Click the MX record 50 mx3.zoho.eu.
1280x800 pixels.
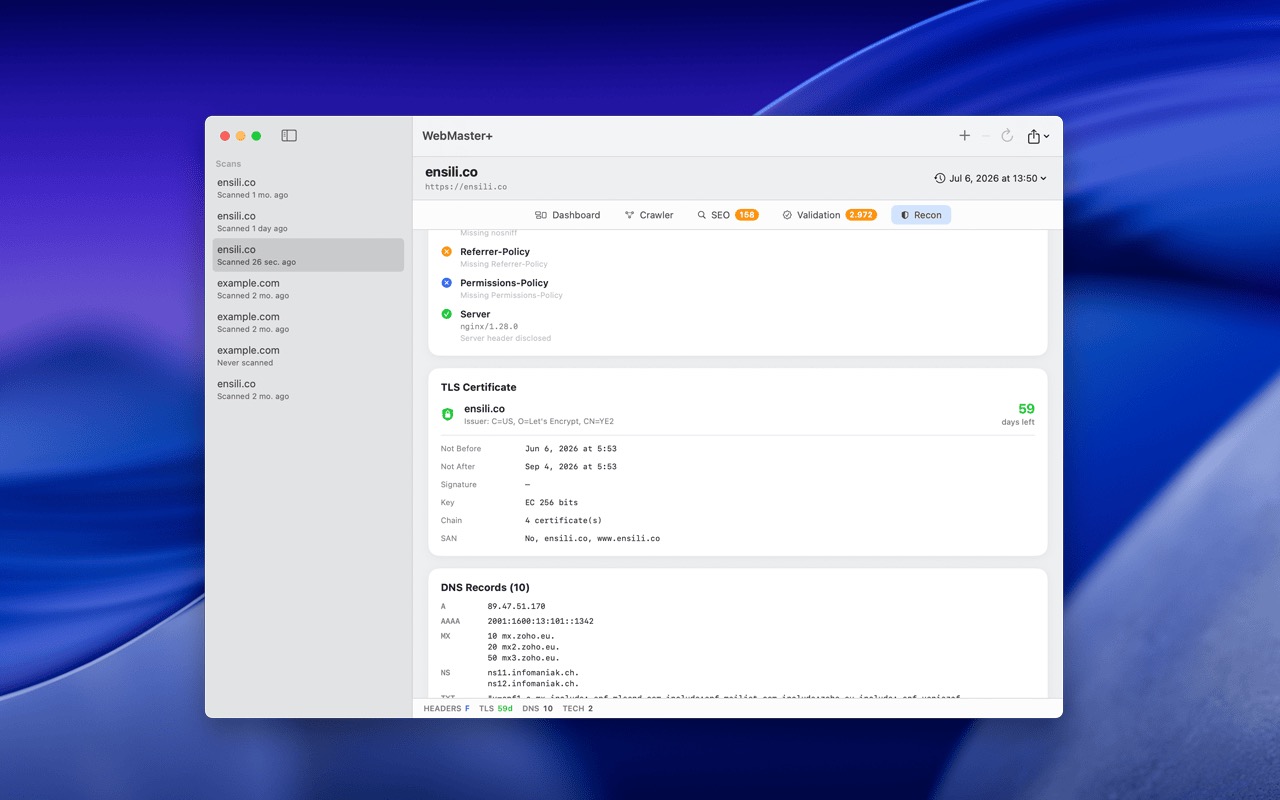tap(523, 658)
